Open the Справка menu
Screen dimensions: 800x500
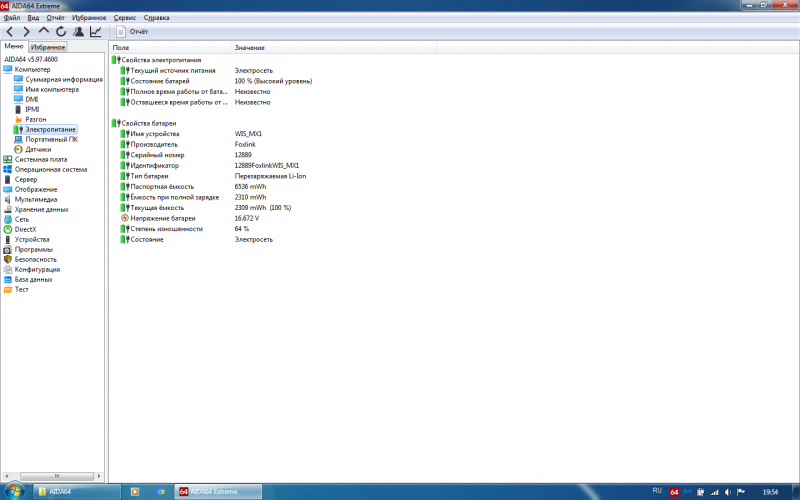(x=156, y=17)
